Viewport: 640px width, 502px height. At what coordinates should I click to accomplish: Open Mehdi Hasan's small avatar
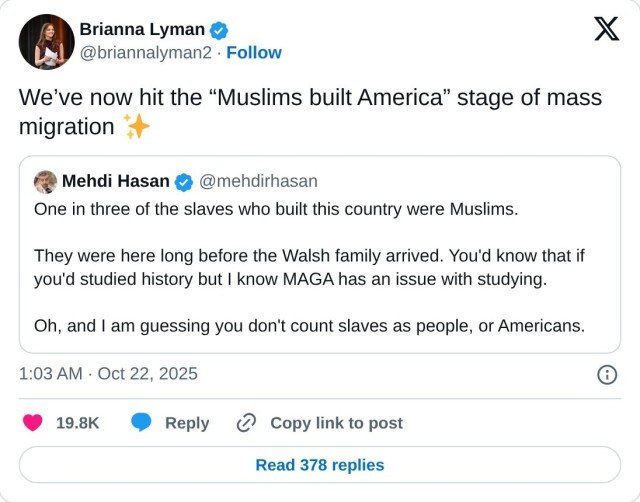click(45, 181)
